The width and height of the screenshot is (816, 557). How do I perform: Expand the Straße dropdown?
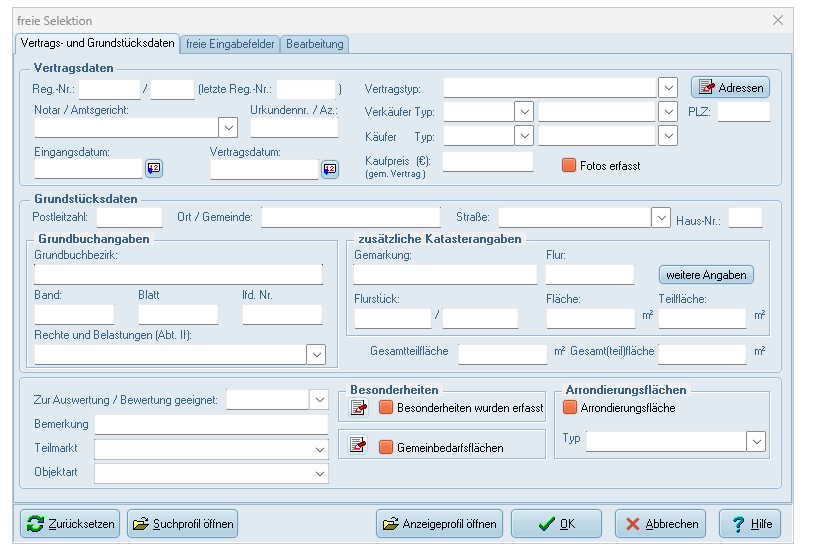point(660,217)
